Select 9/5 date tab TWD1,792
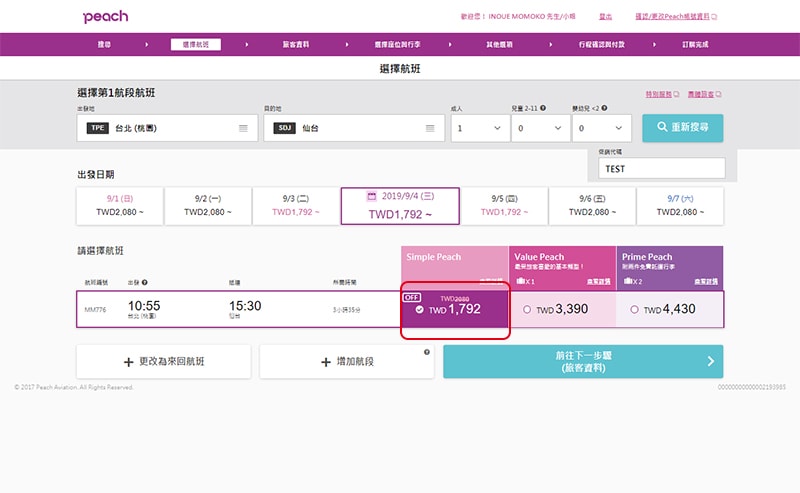The height and width of the screenshot is (493, 800). (504, 206)
